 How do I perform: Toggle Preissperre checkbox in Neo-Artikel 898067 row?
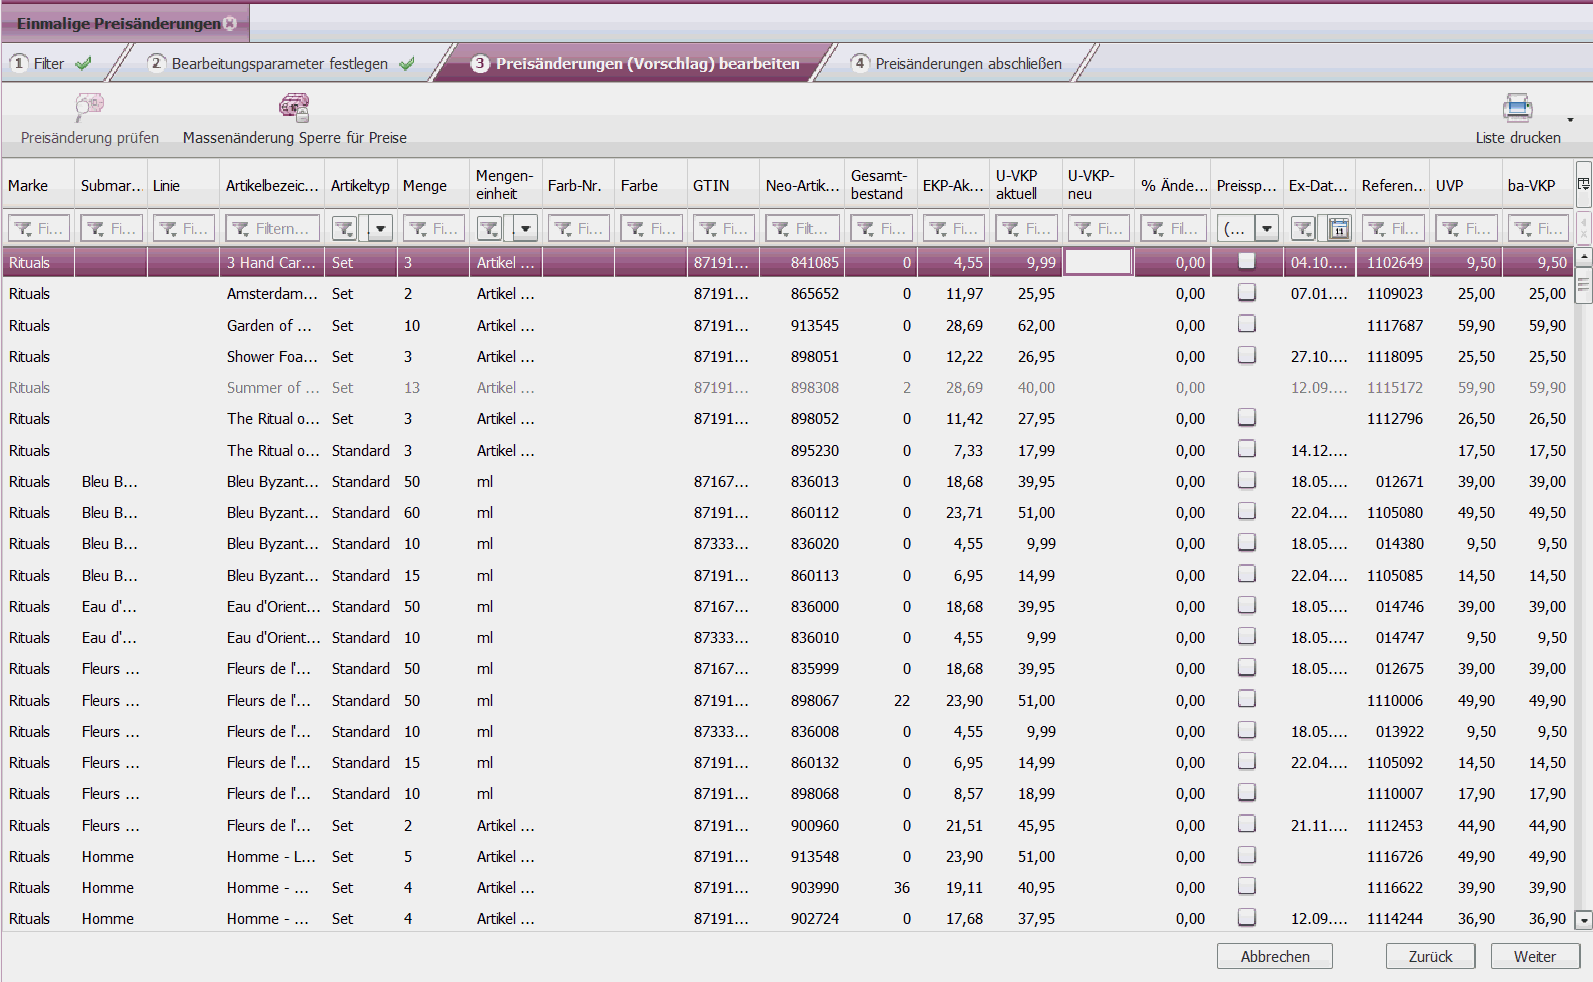click(1246, 699)
